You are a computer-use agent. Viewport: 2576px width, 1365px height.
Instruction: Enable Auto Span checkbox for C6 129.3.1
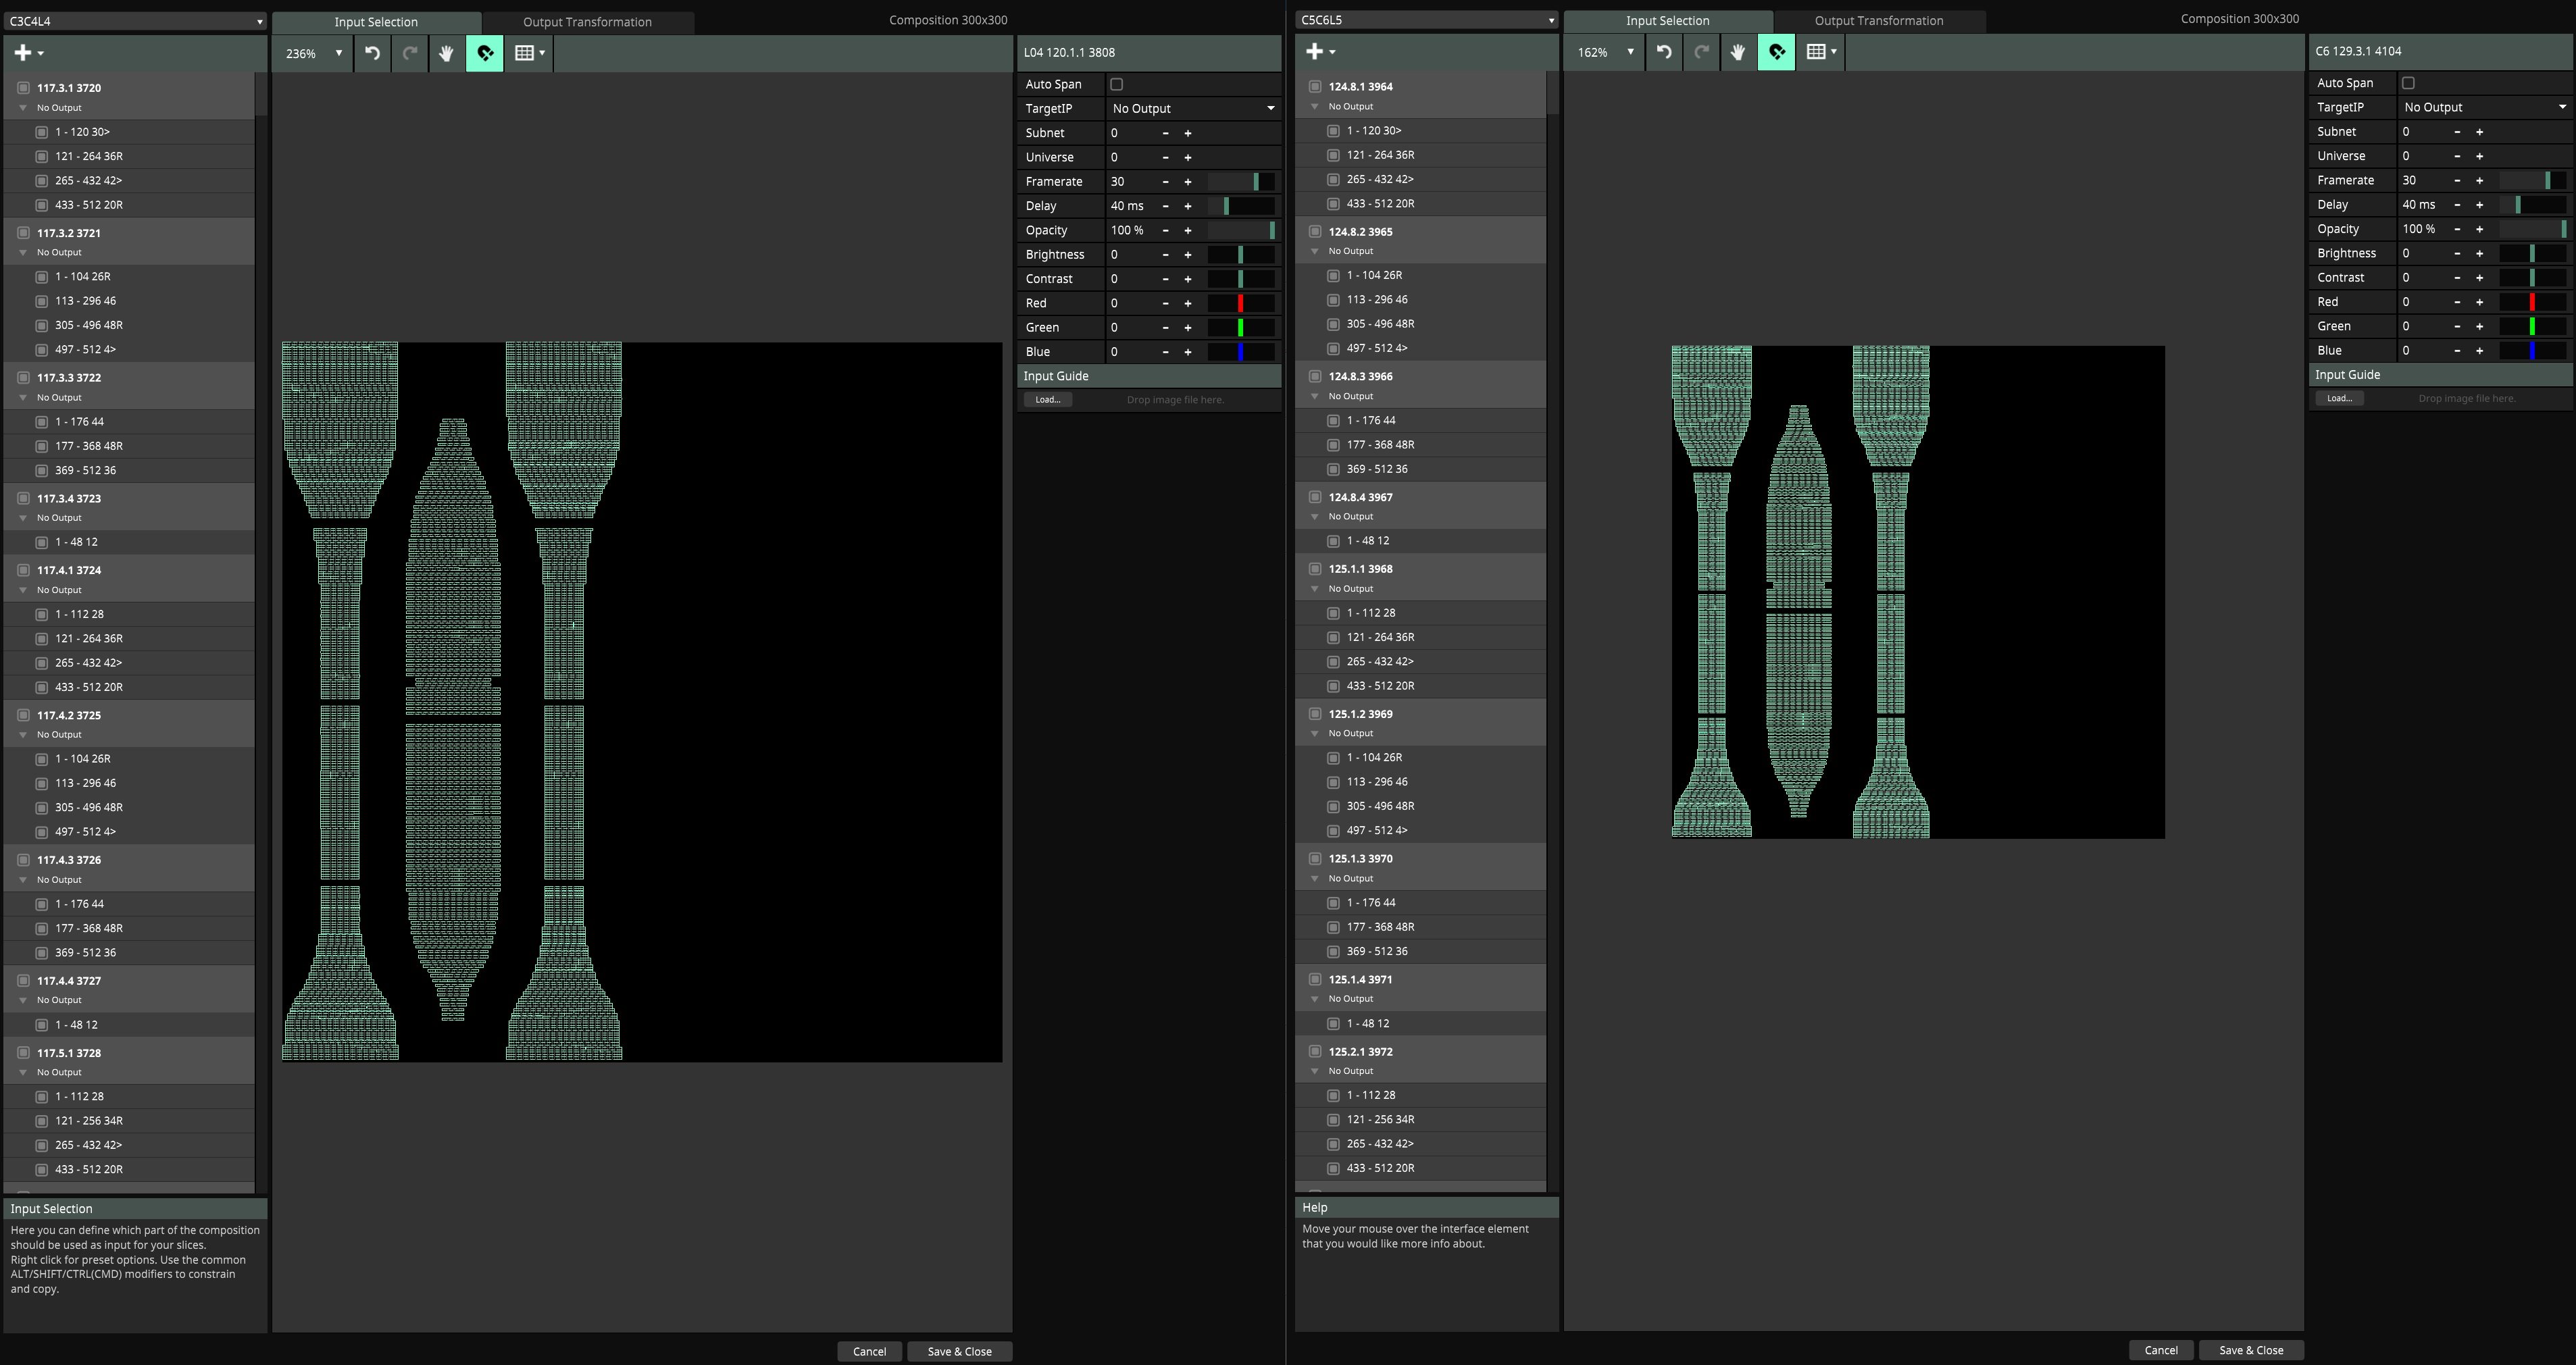click(x=2409, y=83)
